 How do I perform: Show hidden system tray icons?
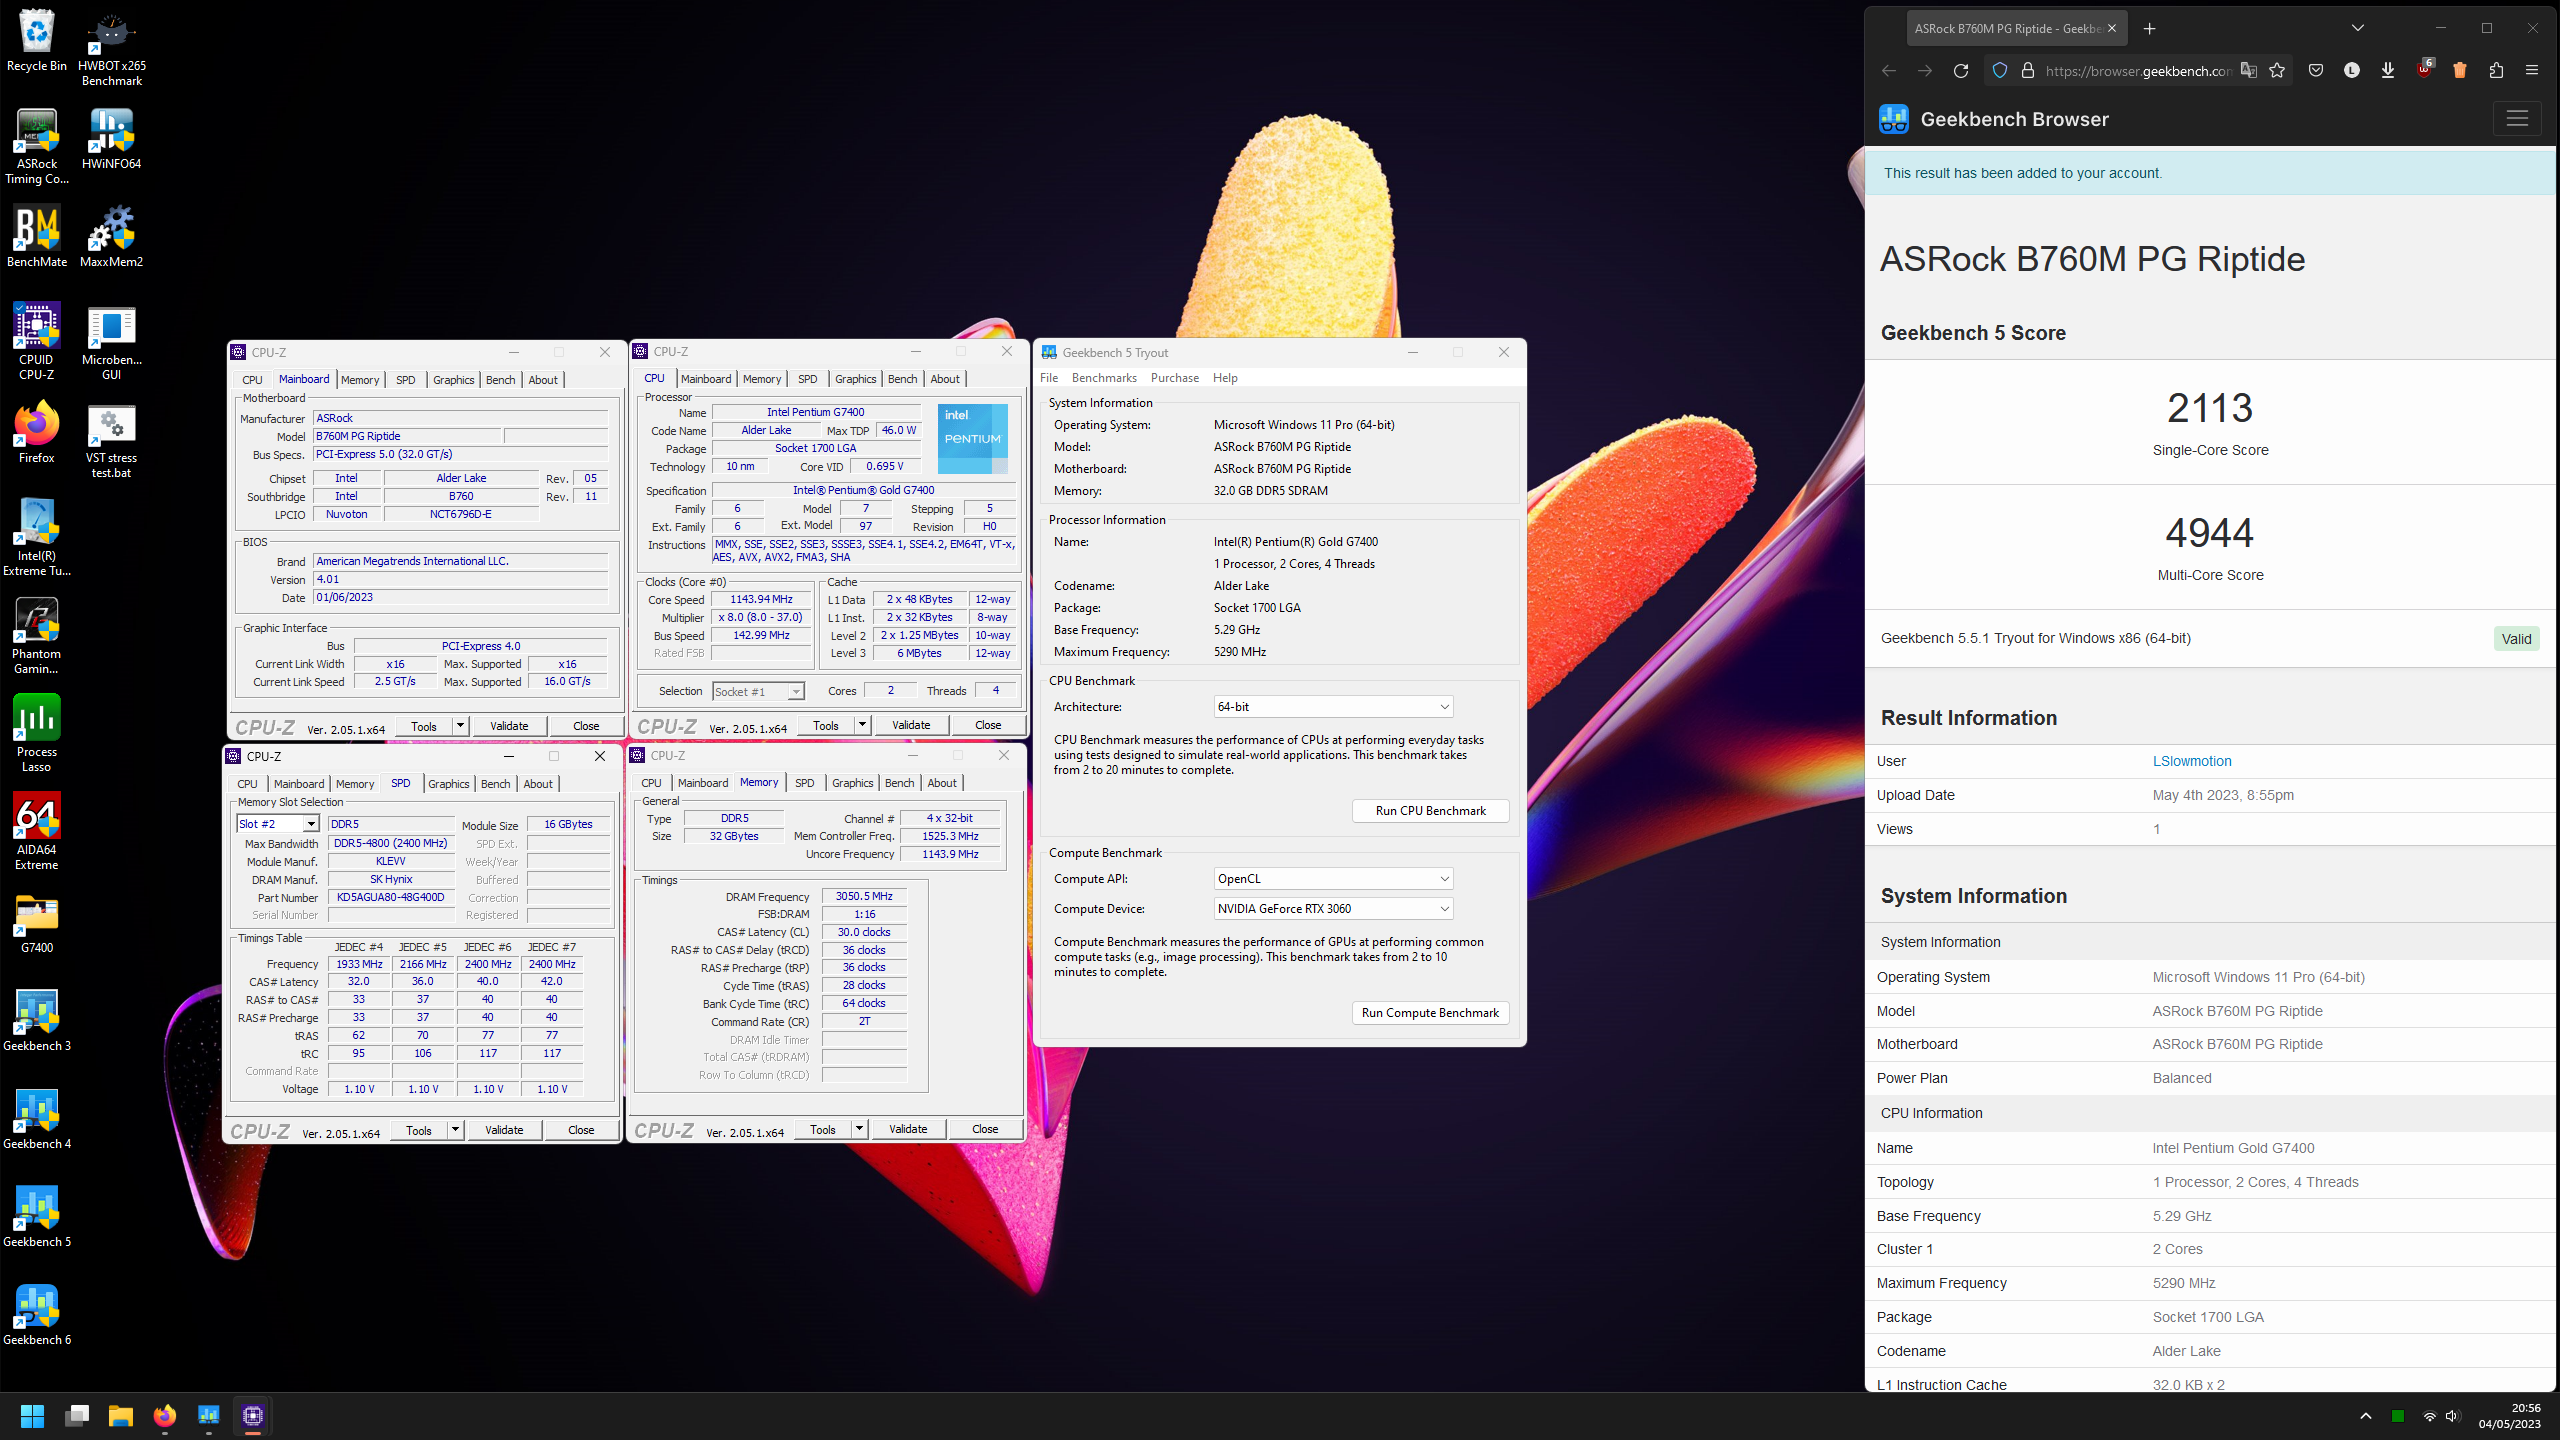(2365, 1416)
